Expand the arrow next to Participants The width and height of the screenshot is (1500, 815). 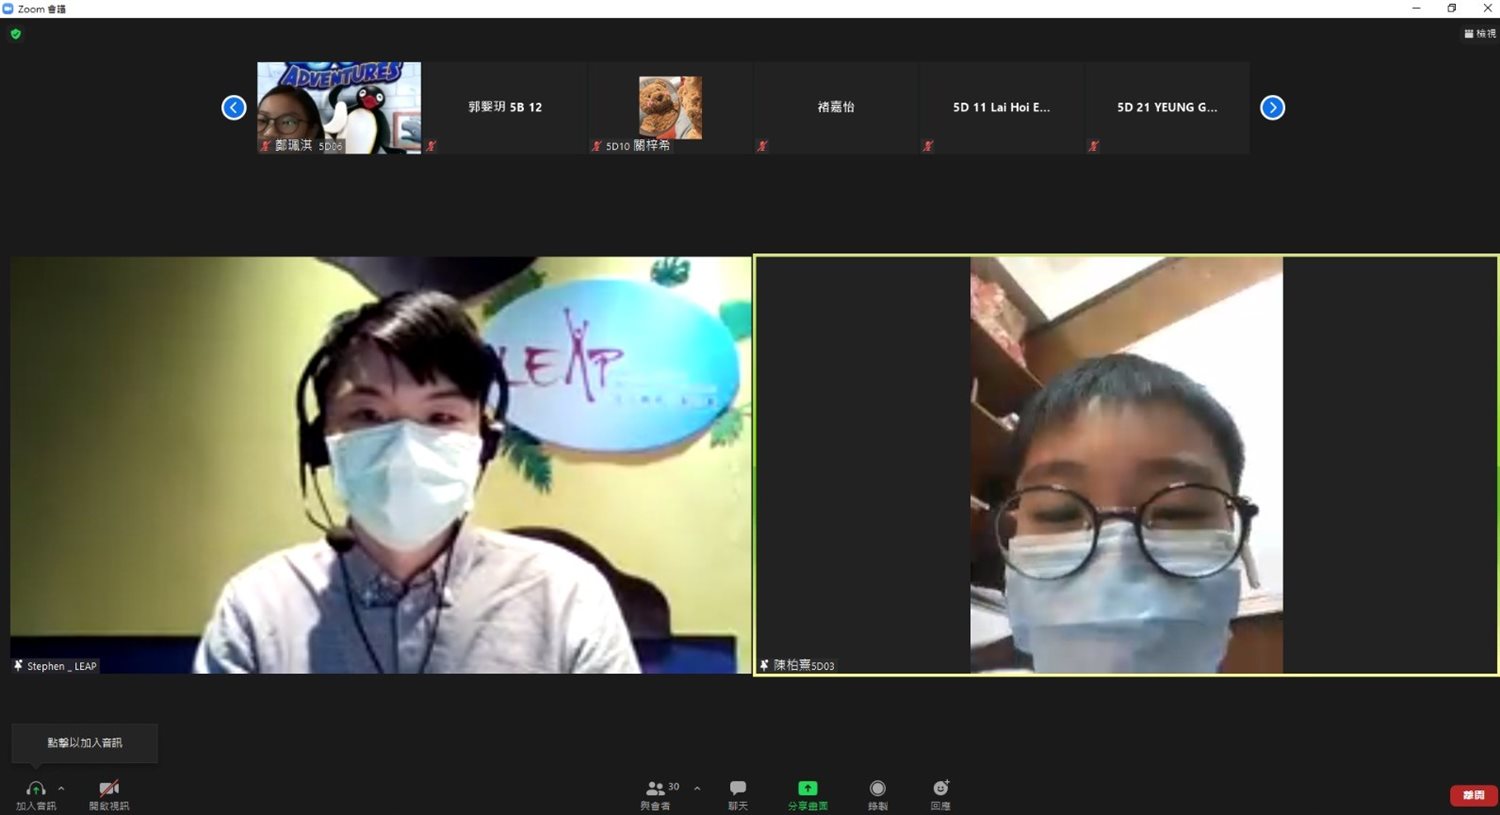pyautogui.click(x=697, y=788)
